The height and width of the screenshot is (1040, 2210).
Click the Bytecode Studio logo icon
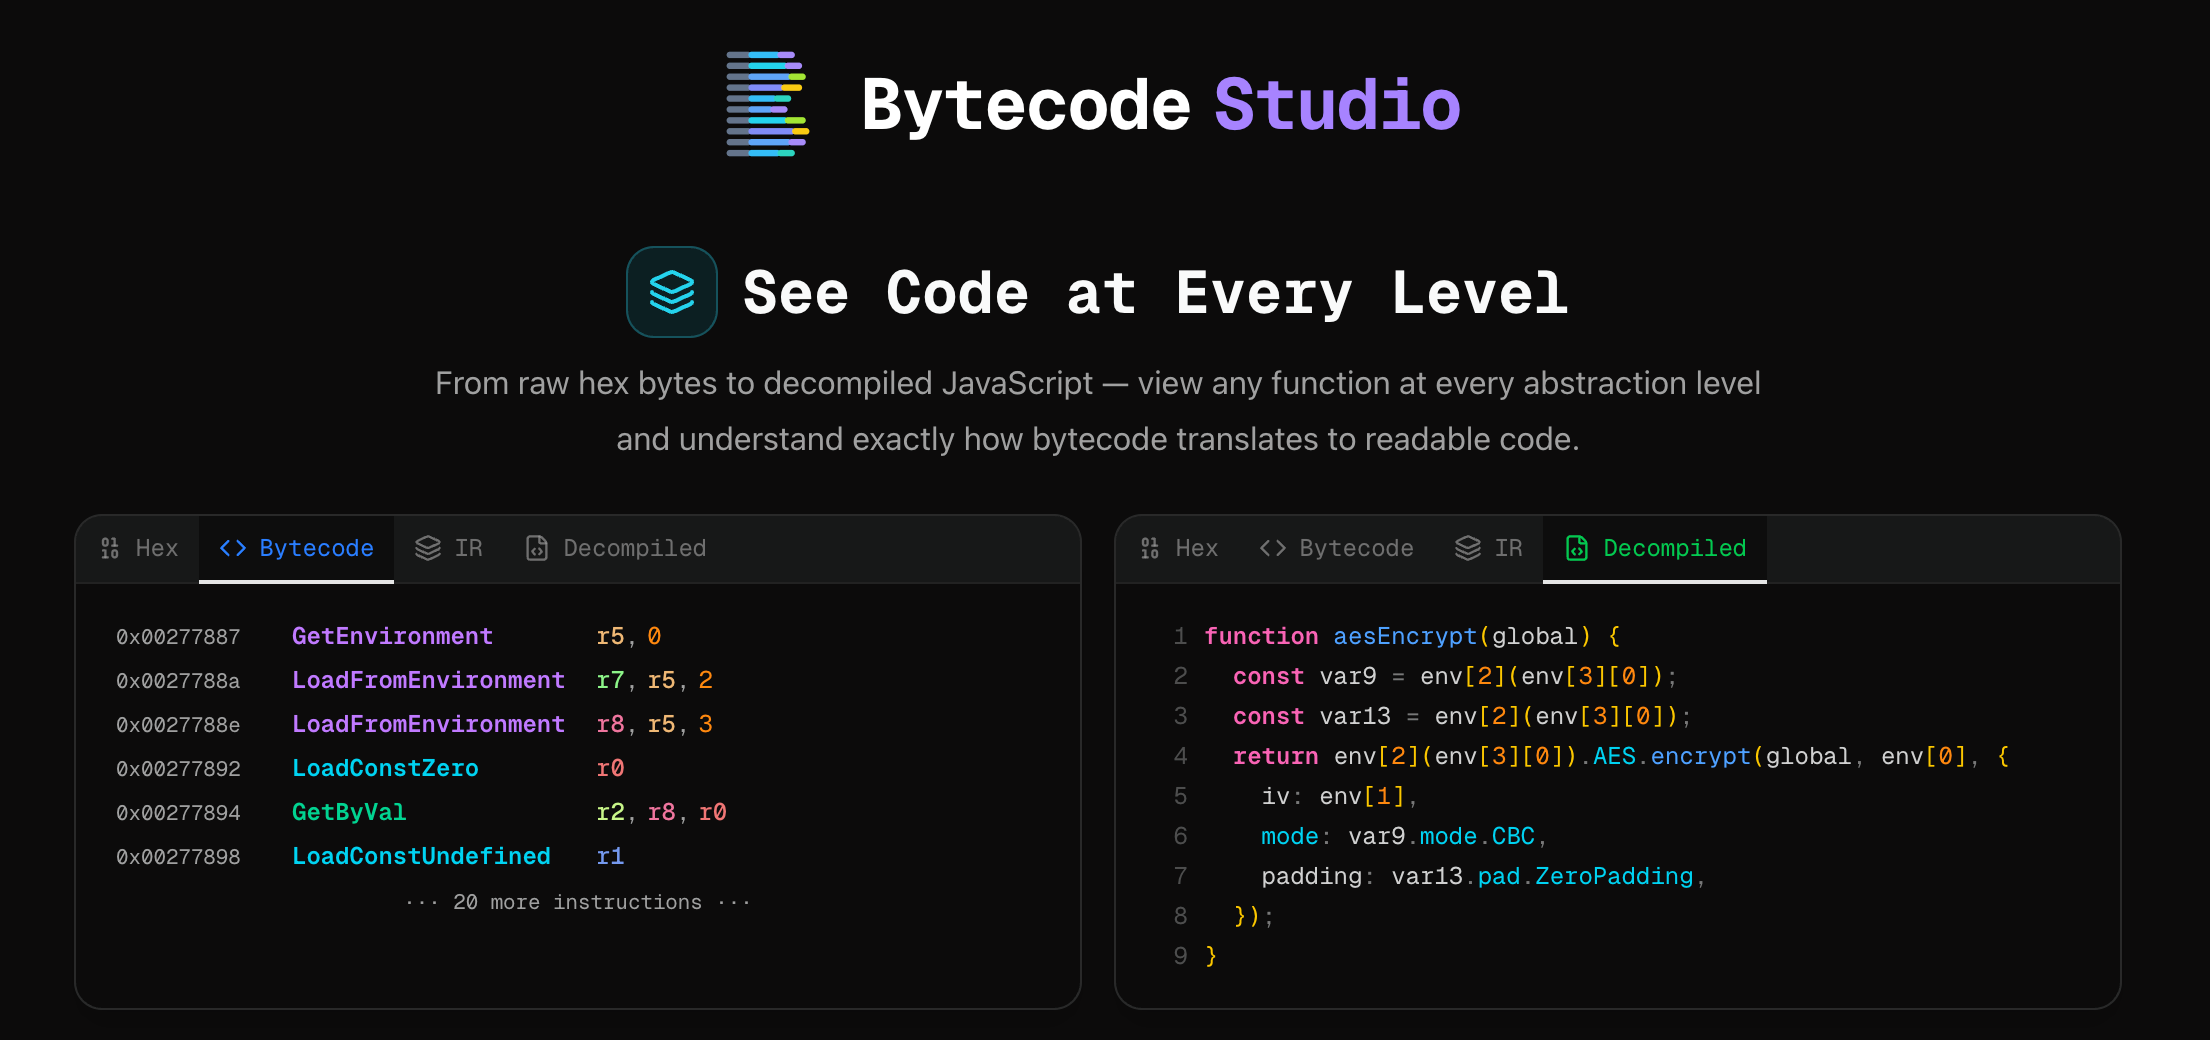766,103
